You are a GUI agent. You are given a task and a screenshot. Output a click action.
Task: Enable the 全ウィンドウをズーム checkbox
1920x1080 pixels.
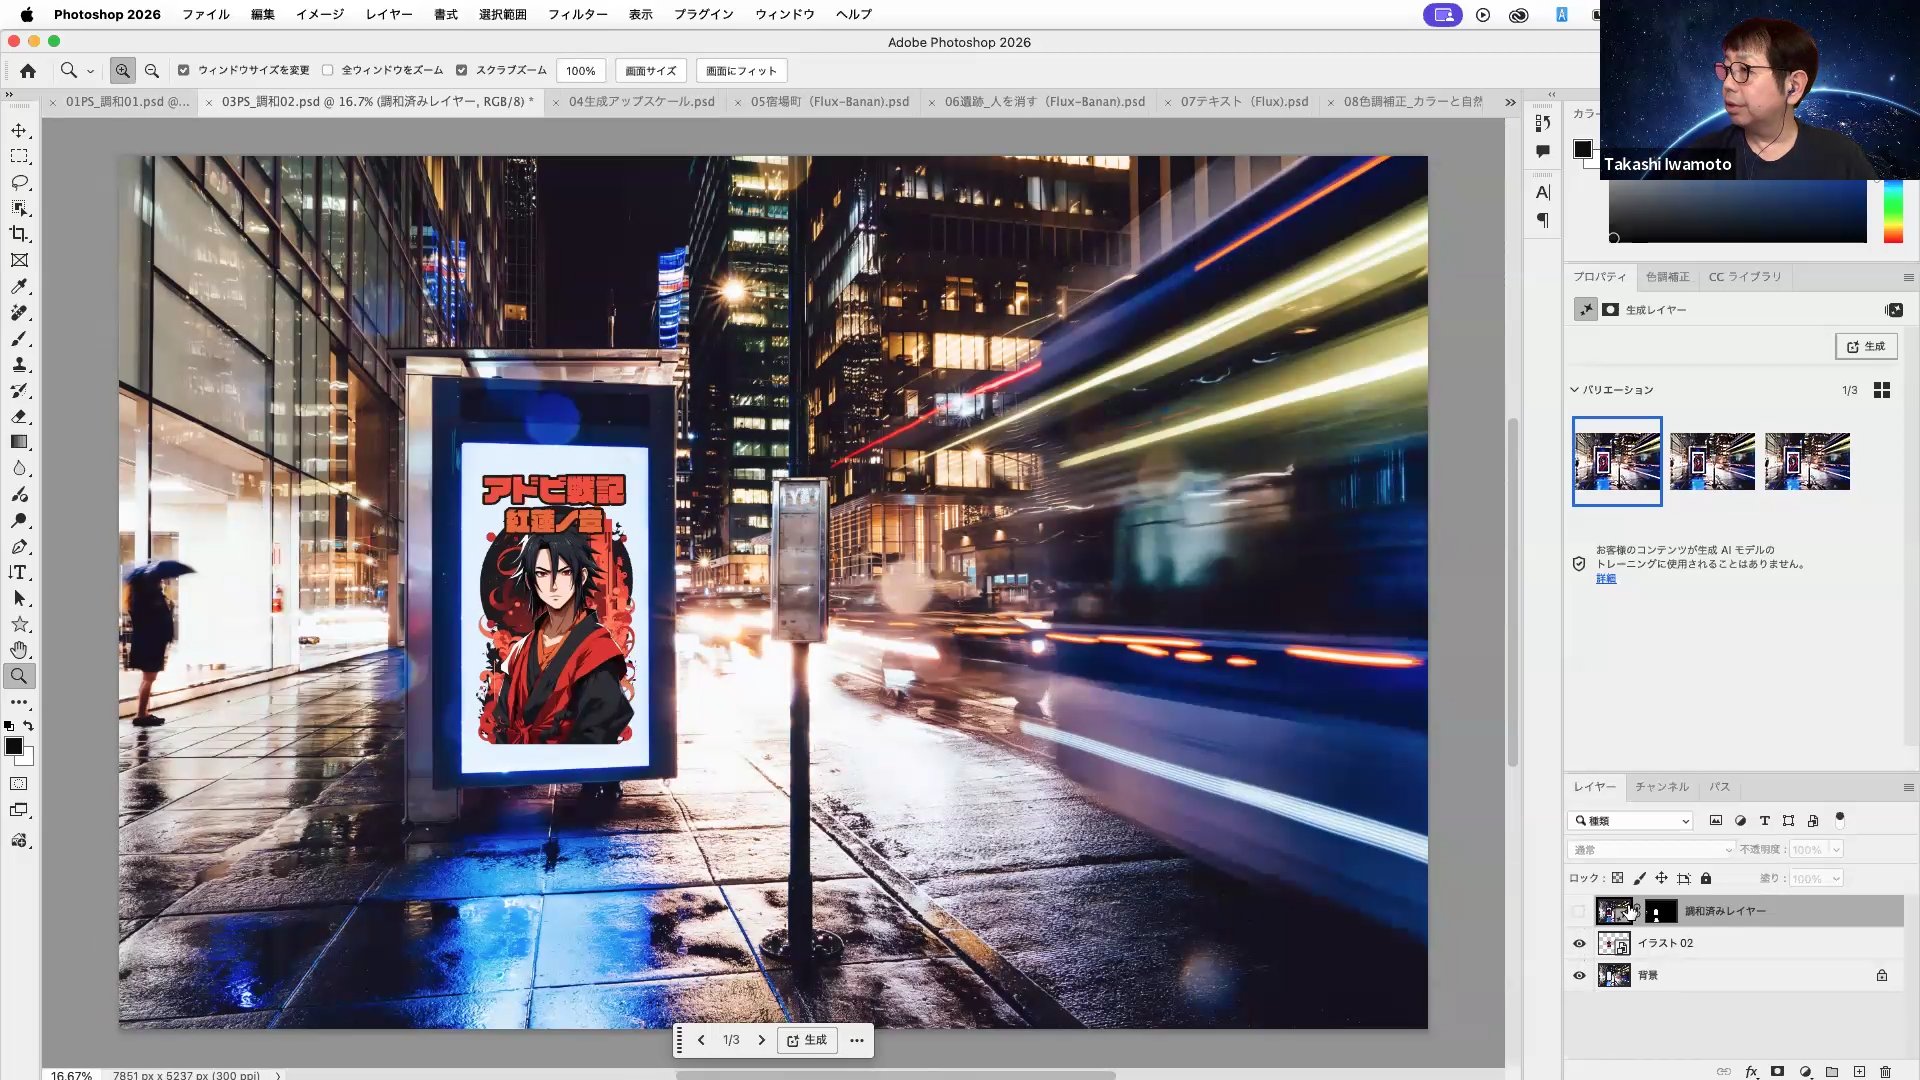(328, 71)
